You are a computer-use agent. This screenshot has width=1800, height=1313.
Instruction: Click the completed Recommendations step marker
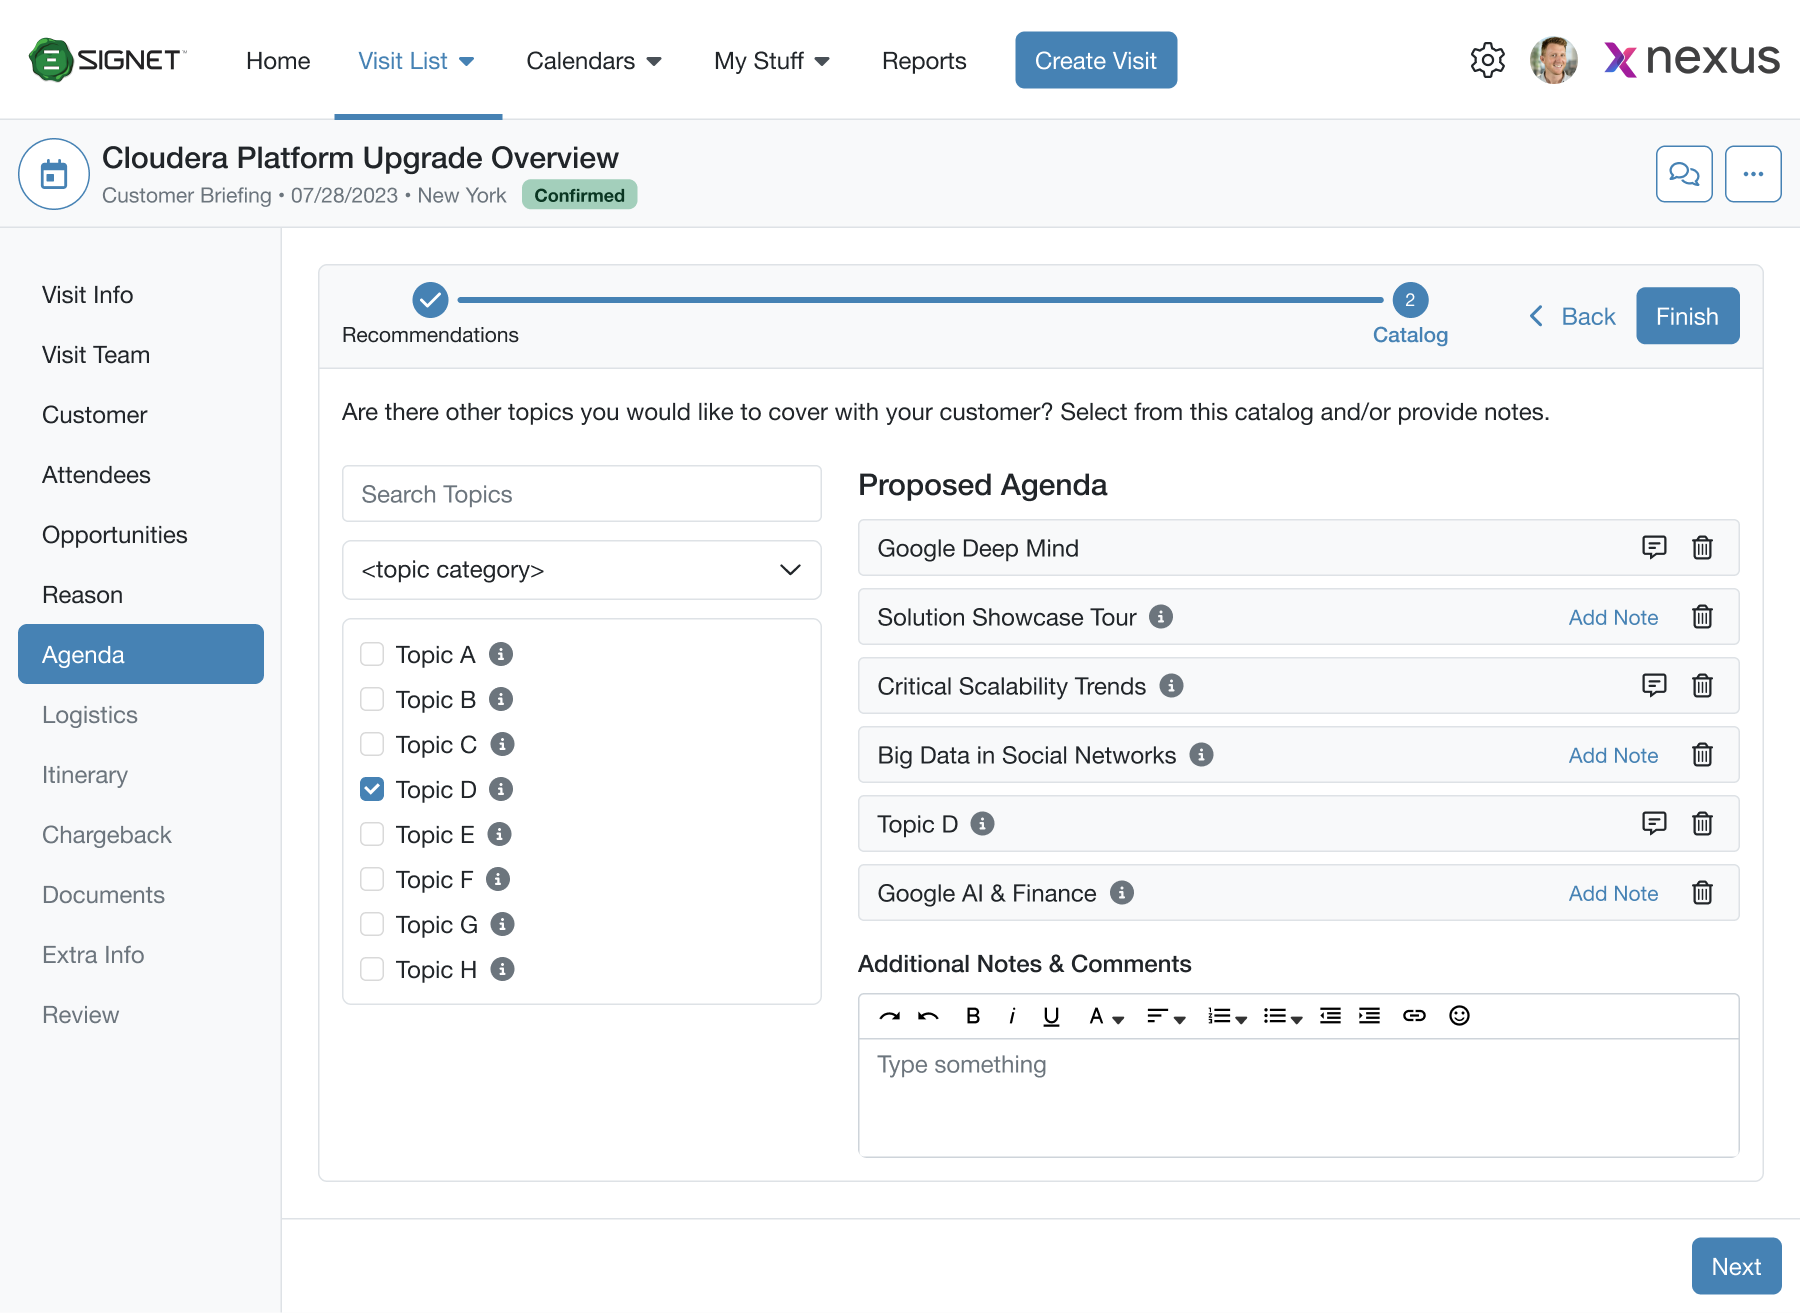coord(430,299)
